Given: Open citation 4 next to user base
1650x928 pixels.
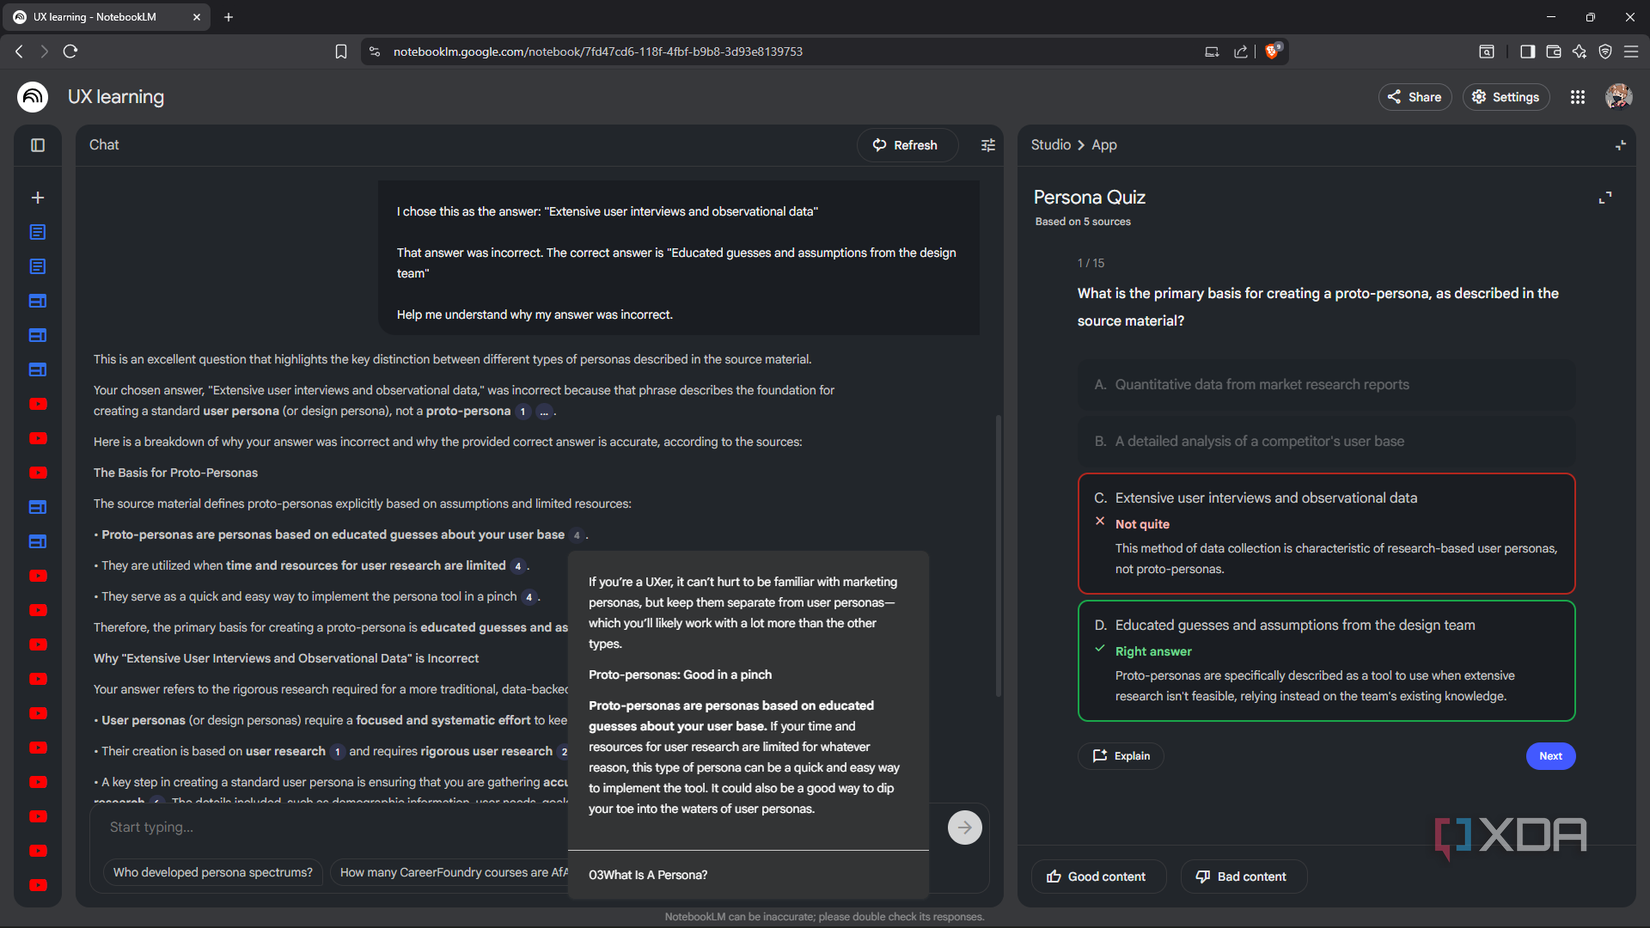Looking at the screenshot, I should (x=577, y=535).
